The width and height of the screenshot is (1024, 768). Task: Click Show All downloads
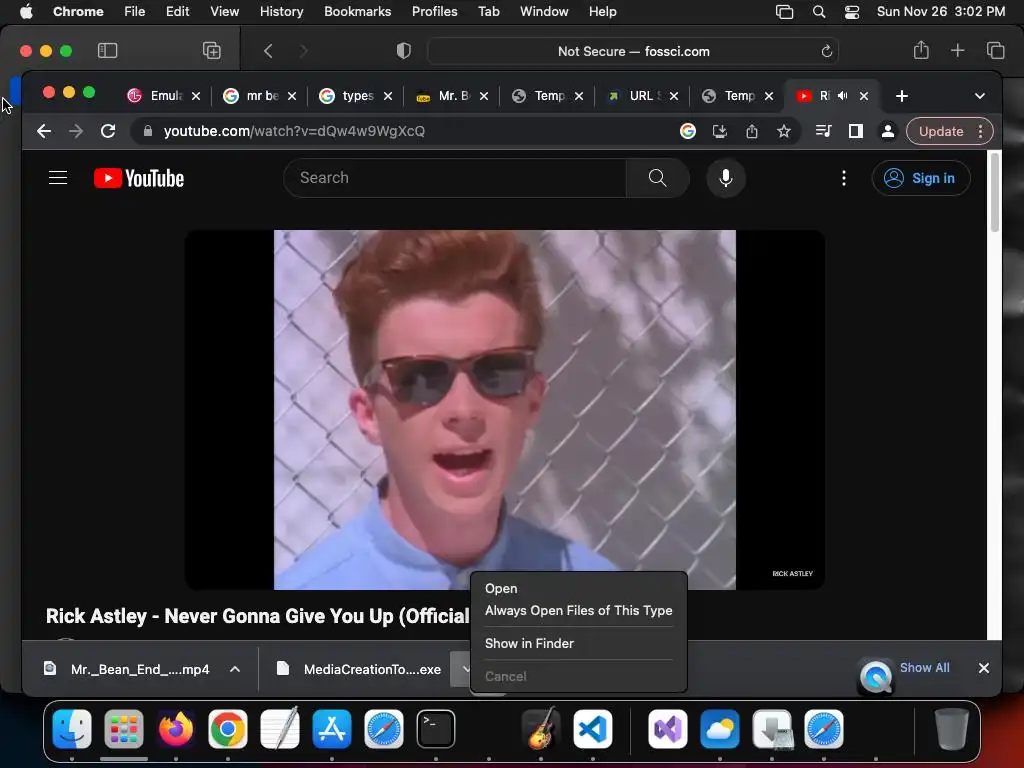(924, 667)
